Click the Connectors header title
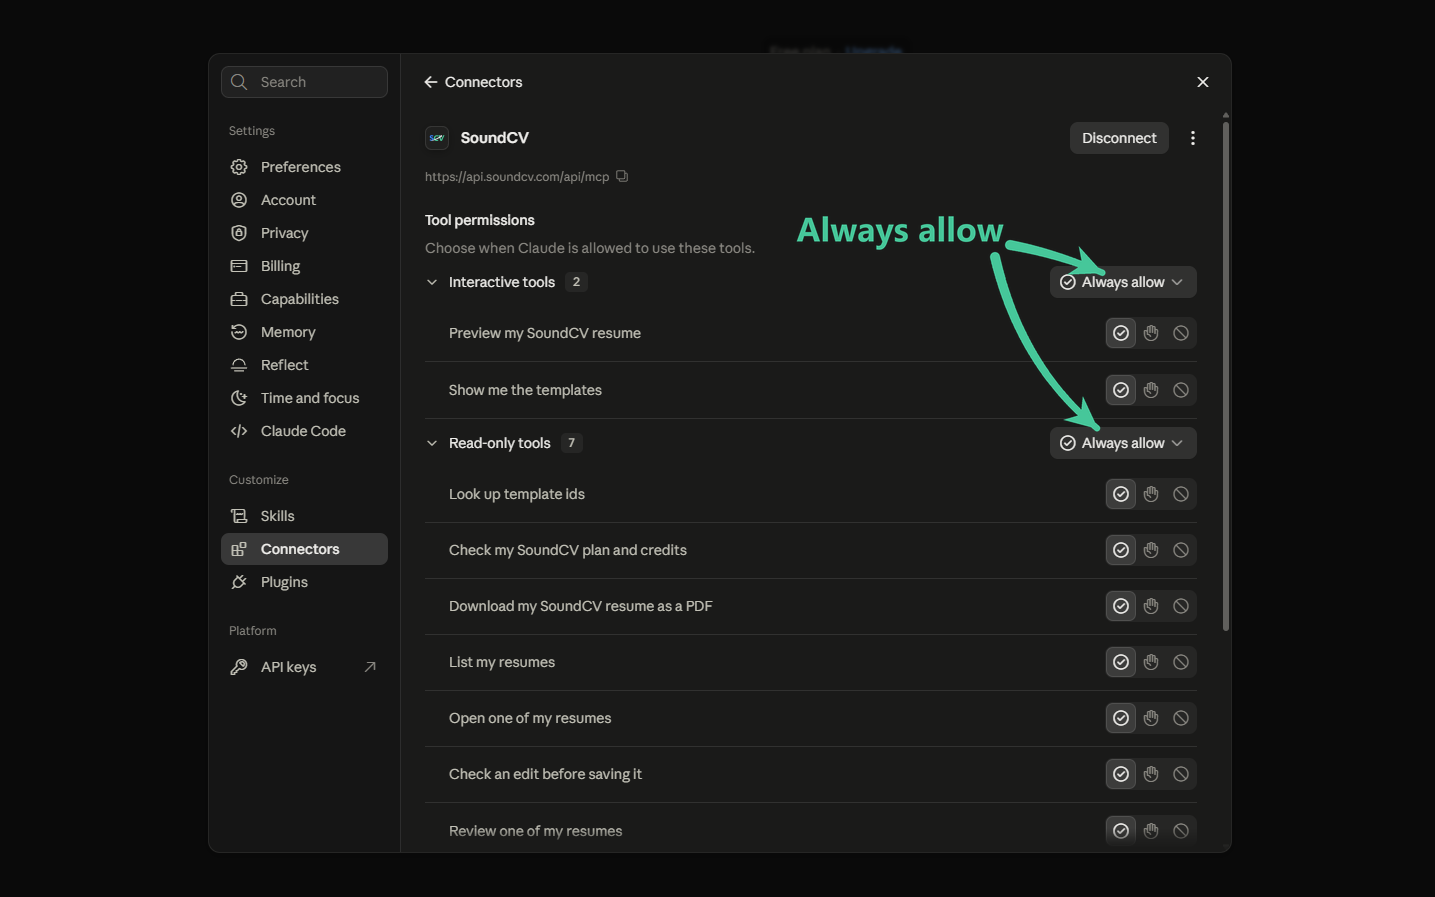 483,82
